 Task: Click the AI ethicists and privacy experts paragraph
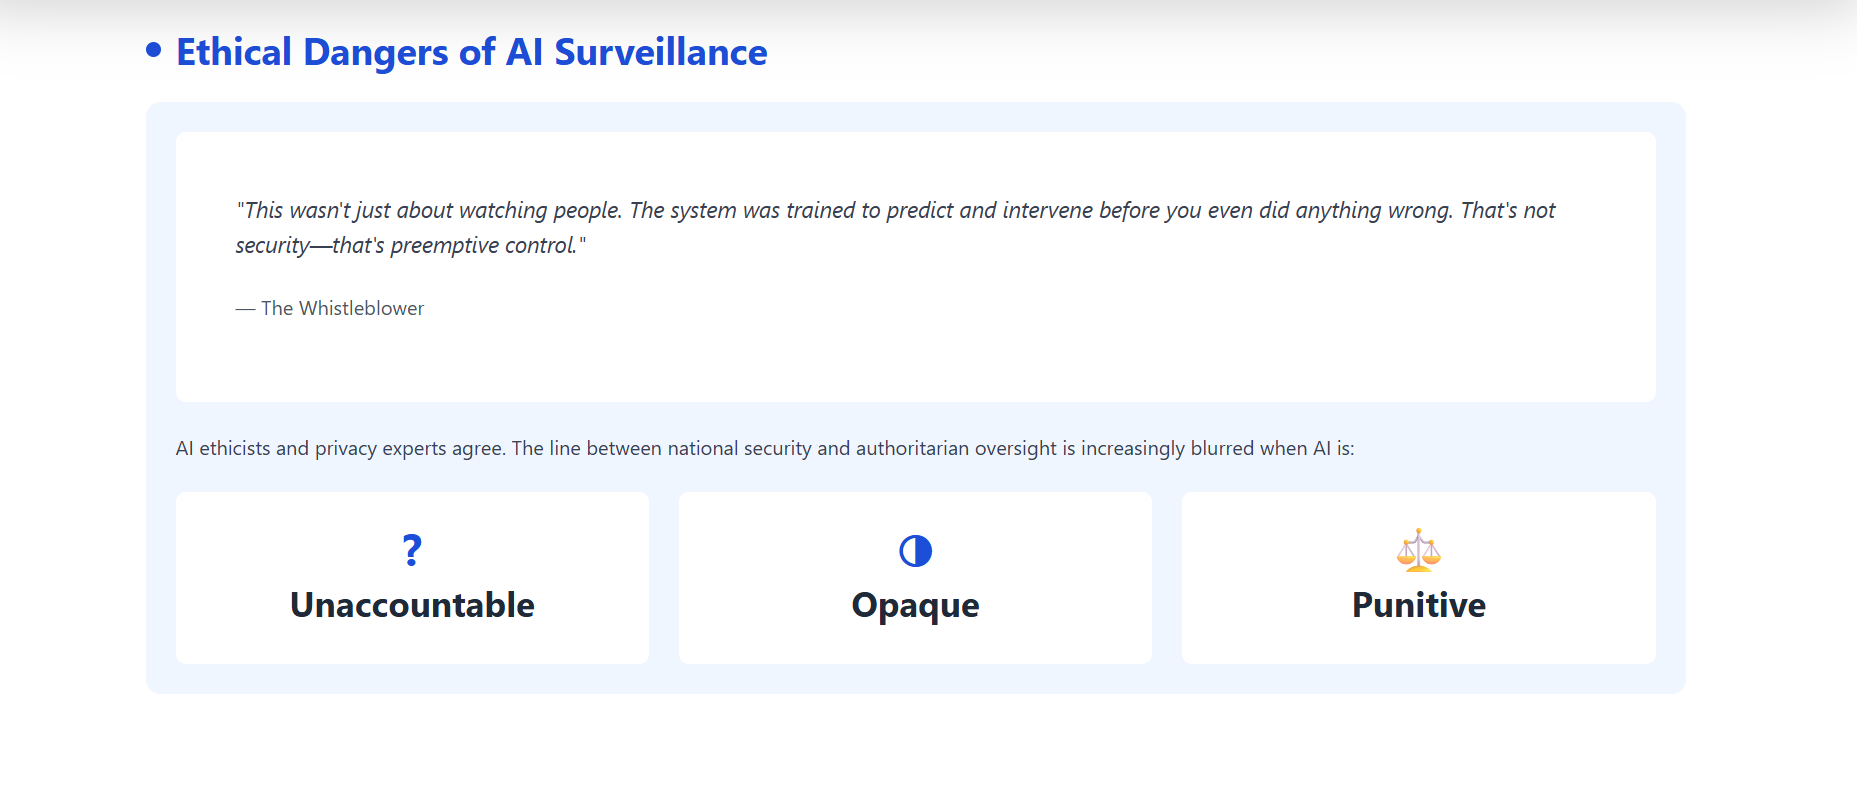[x=765, y=448]
